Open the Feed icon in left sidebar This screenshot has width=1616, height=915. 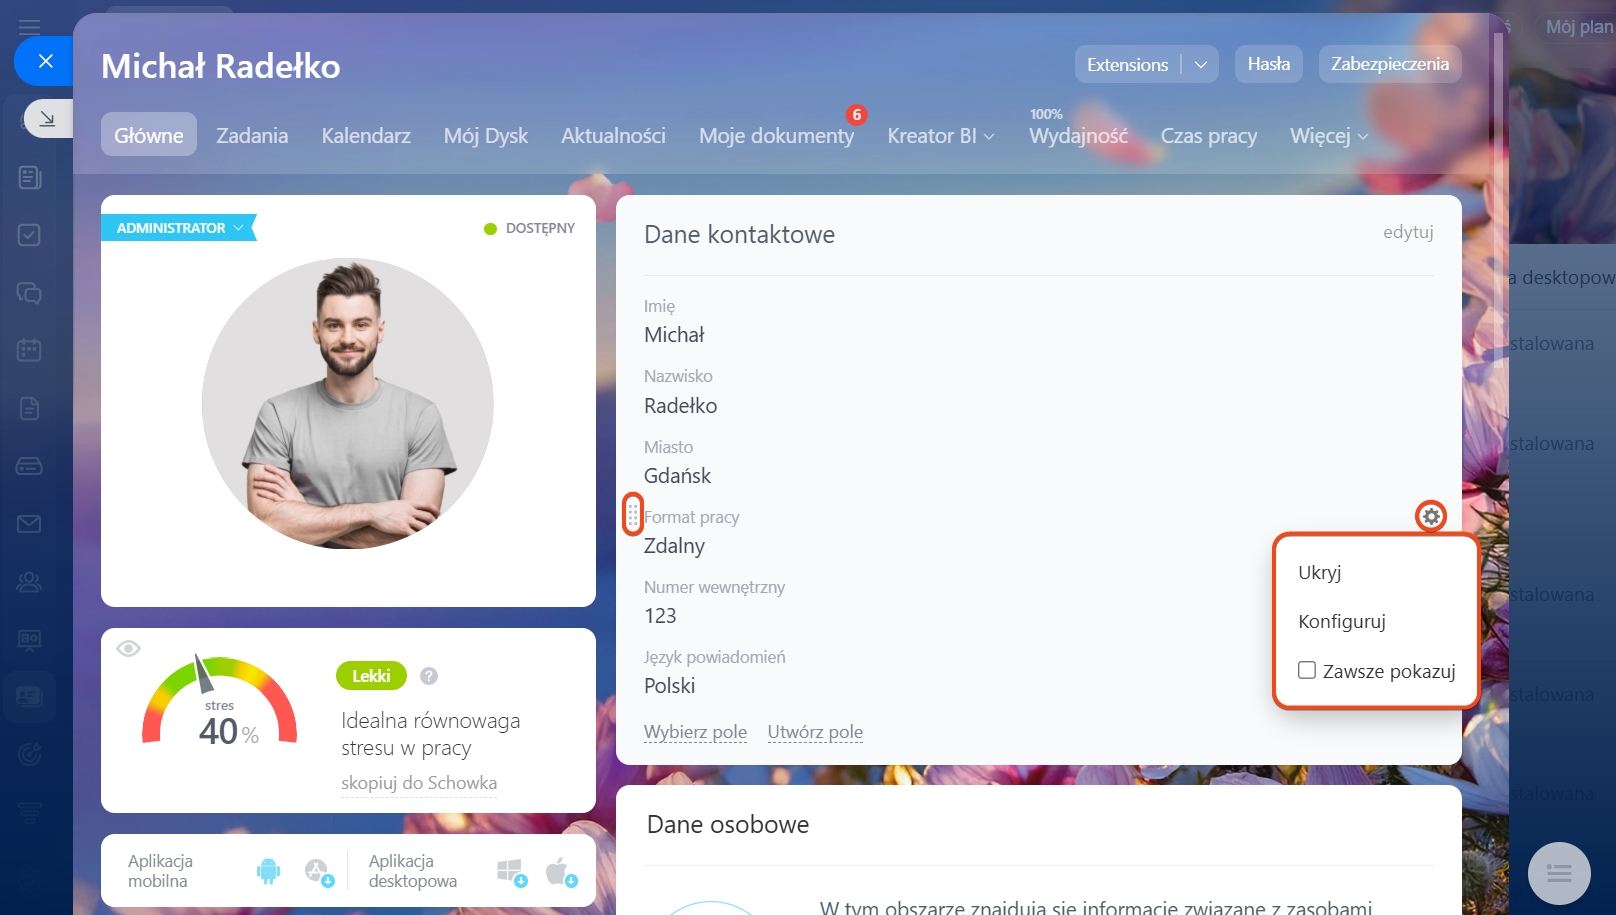point(30,177)
